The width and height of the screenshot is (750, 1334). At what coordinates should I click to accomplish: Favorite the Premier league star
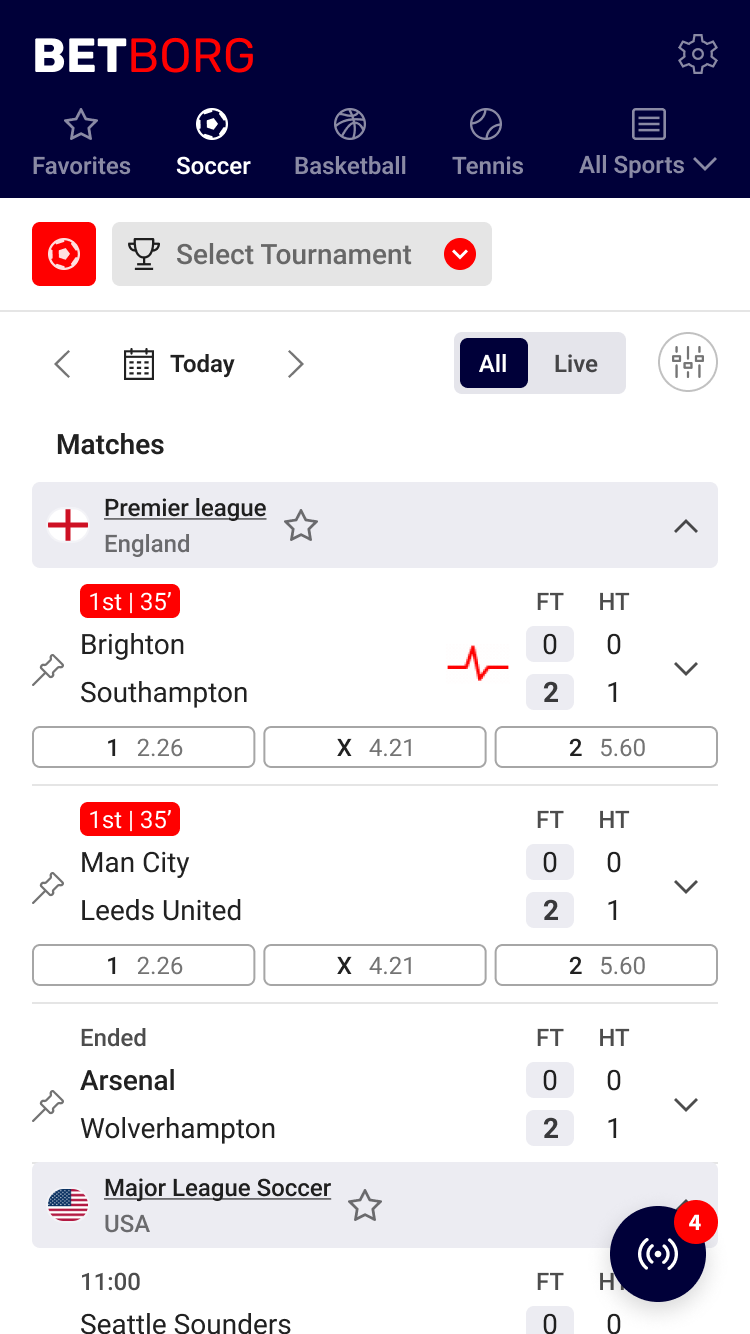pos(301,526)
